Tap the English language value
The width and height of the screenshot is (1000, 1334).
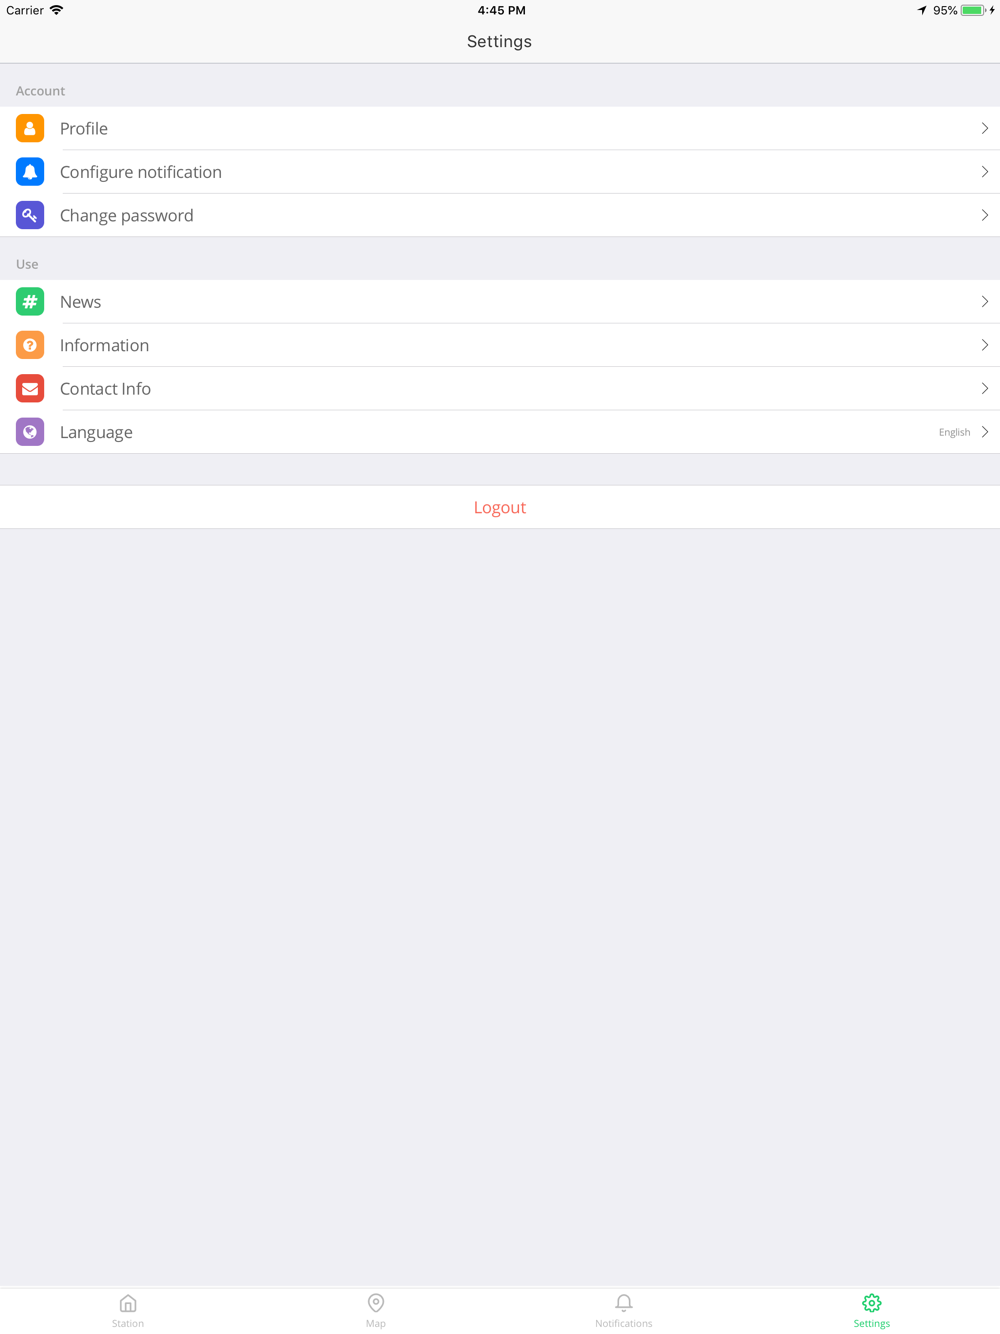(954, 432)
